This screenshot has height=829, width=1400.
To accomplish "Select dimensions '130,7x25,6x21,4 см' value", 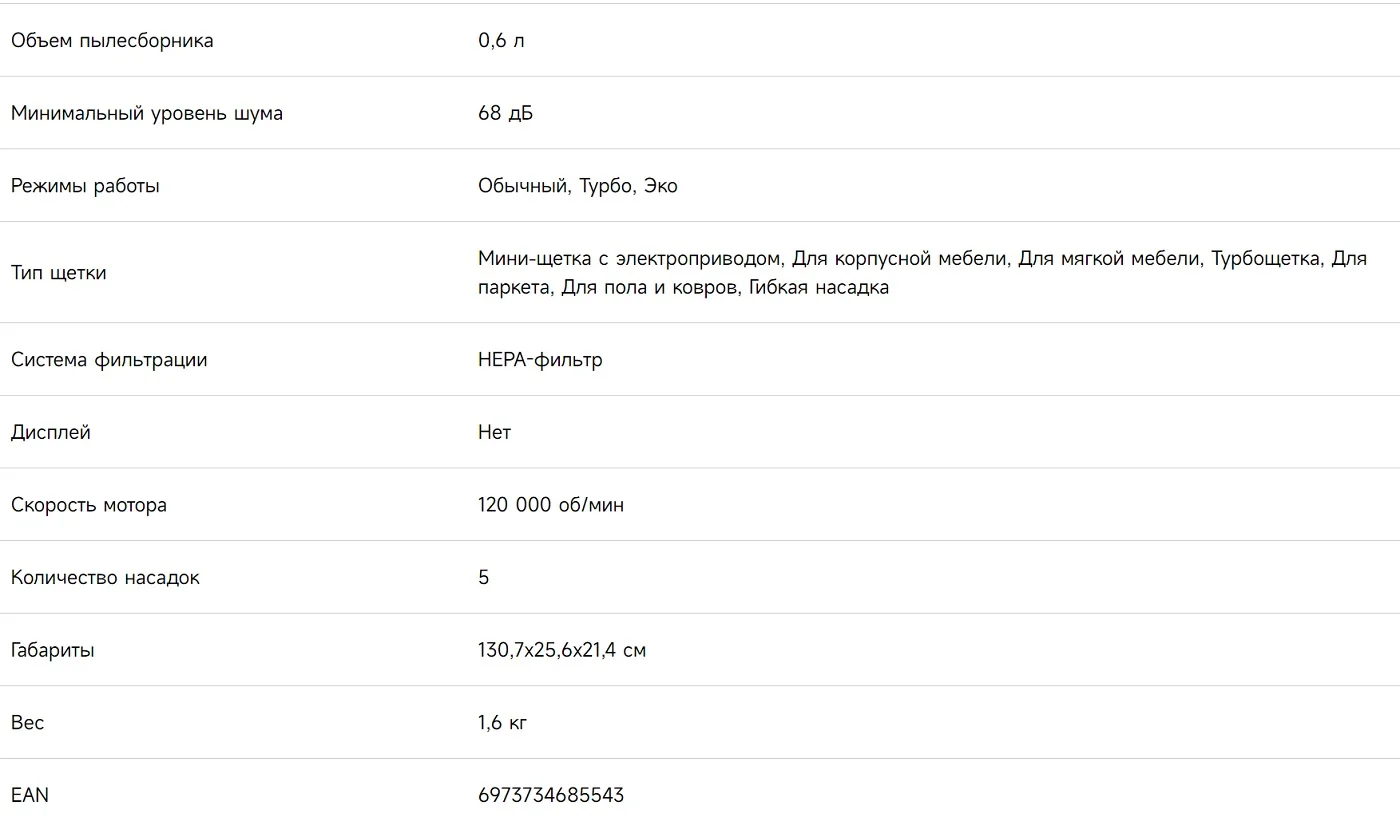I will pyautogui.click(x=562, y=650).
